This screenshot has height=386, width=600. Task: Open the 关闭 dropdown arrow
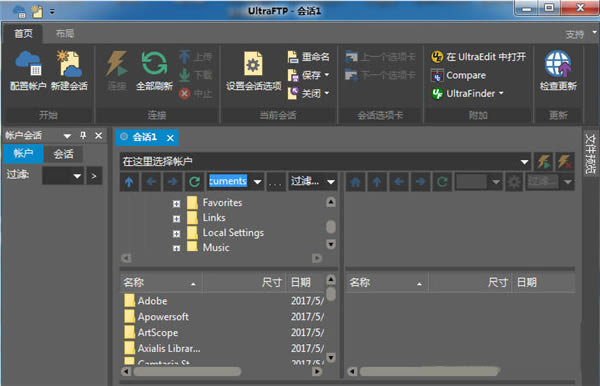327,93
